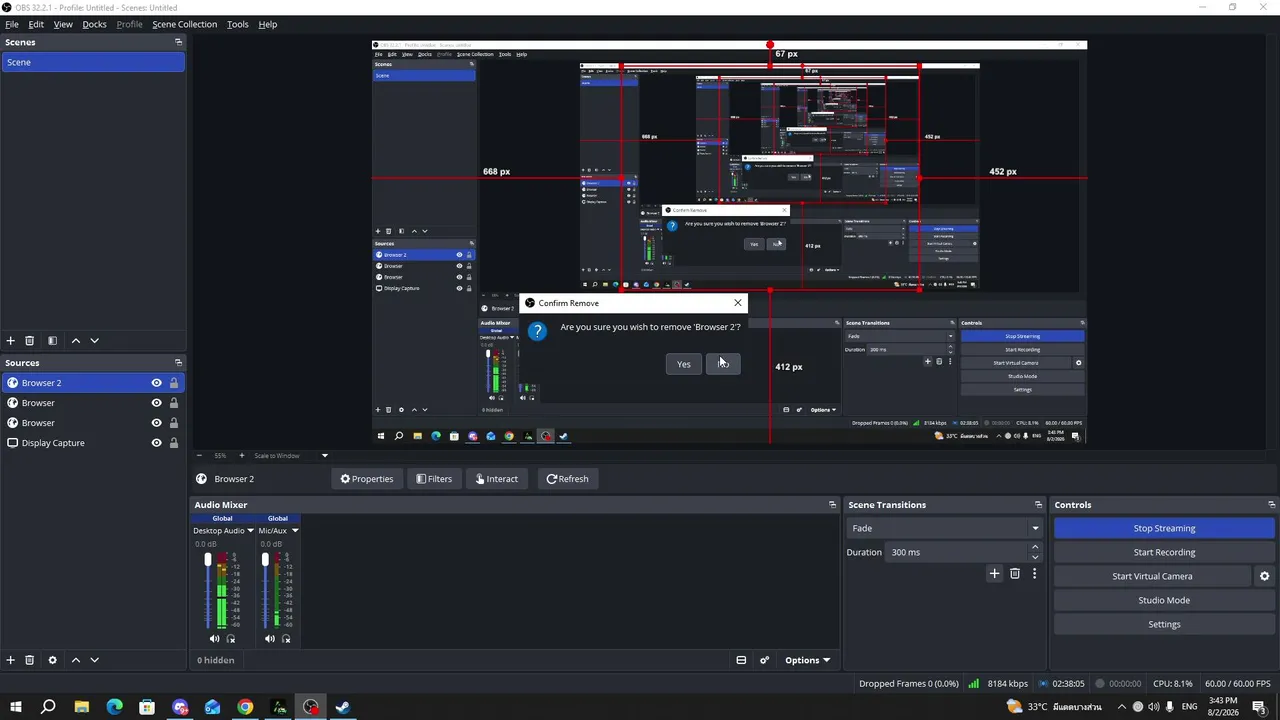Open scene filters icon in Scenes toolbar

(52, 341)
